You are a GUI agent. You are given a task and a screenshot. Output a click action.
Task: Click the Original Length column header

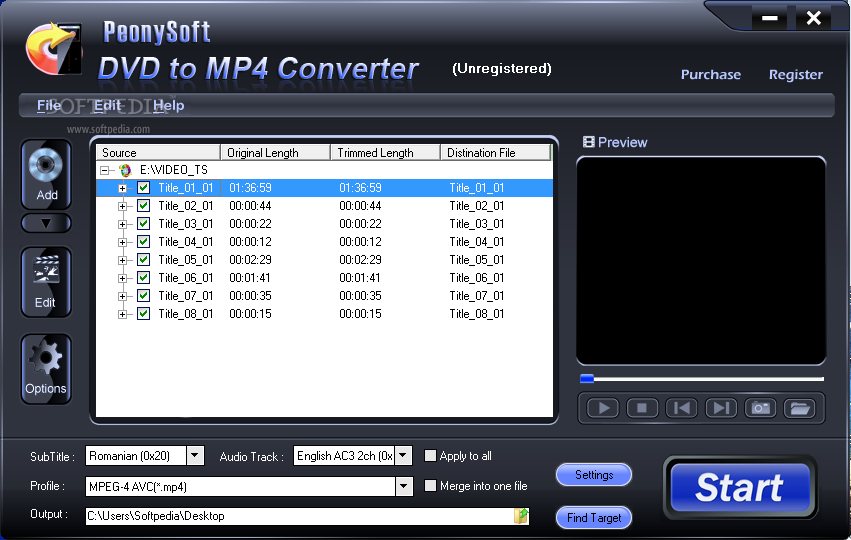[276, 153]
